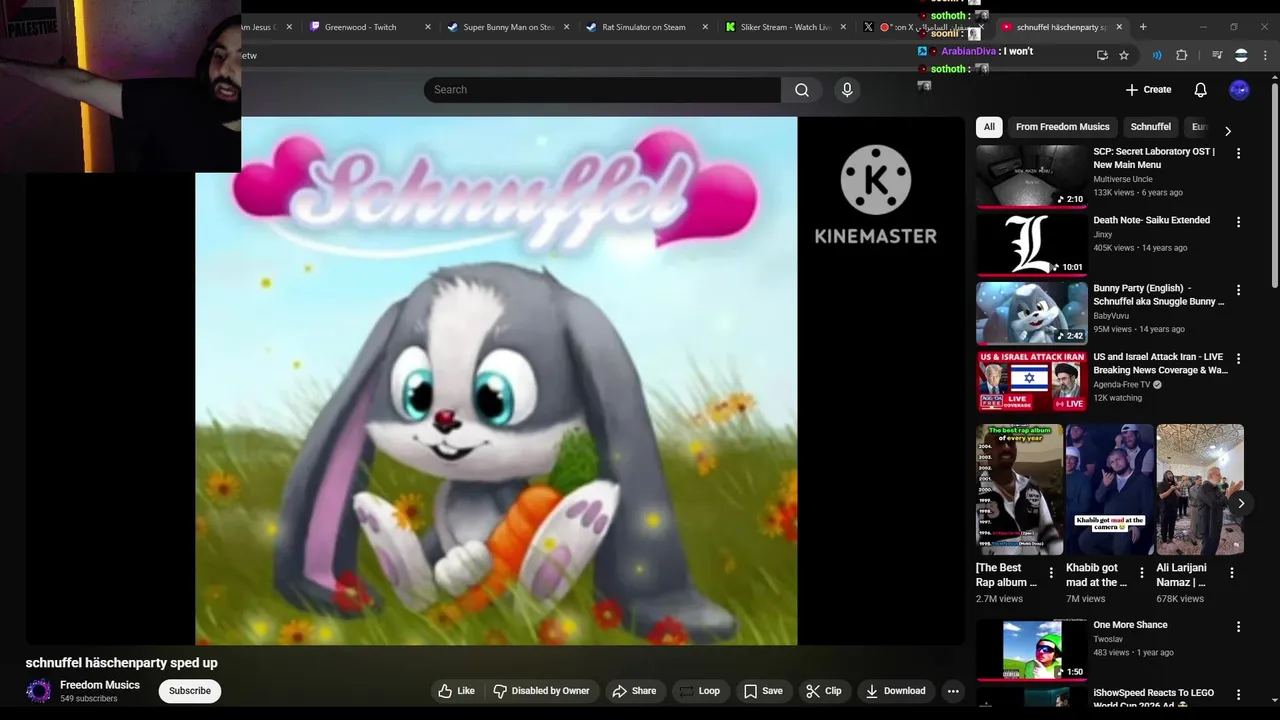Open Bunny Party English video thumbnail
The height and width of the screenshot is (720, 1280).
coord(1031,313)
